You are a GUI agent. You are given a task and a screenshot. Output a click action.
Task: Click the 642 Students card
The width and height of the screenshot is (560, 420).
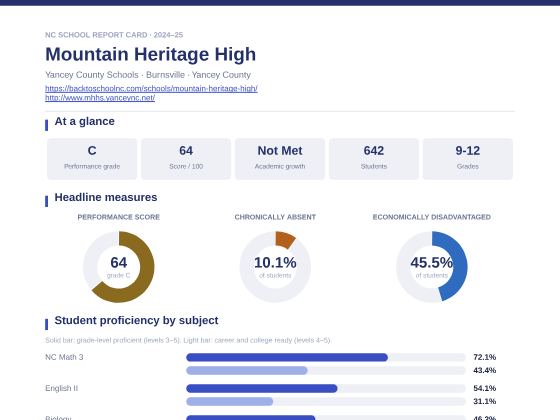pos(374,159)
